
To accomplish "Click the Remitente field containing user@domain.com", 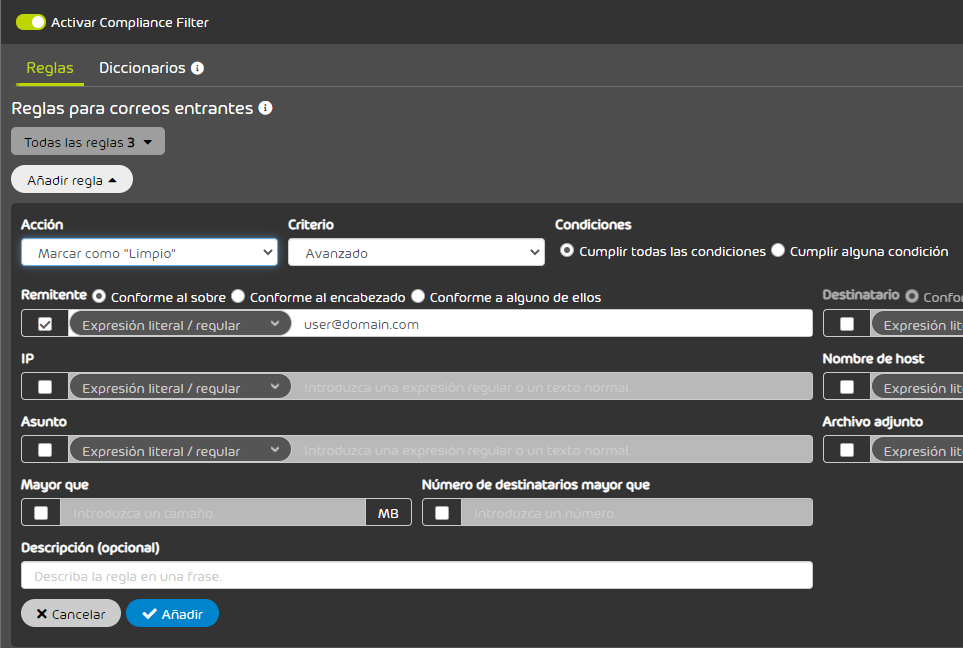I will pos(552,324).
